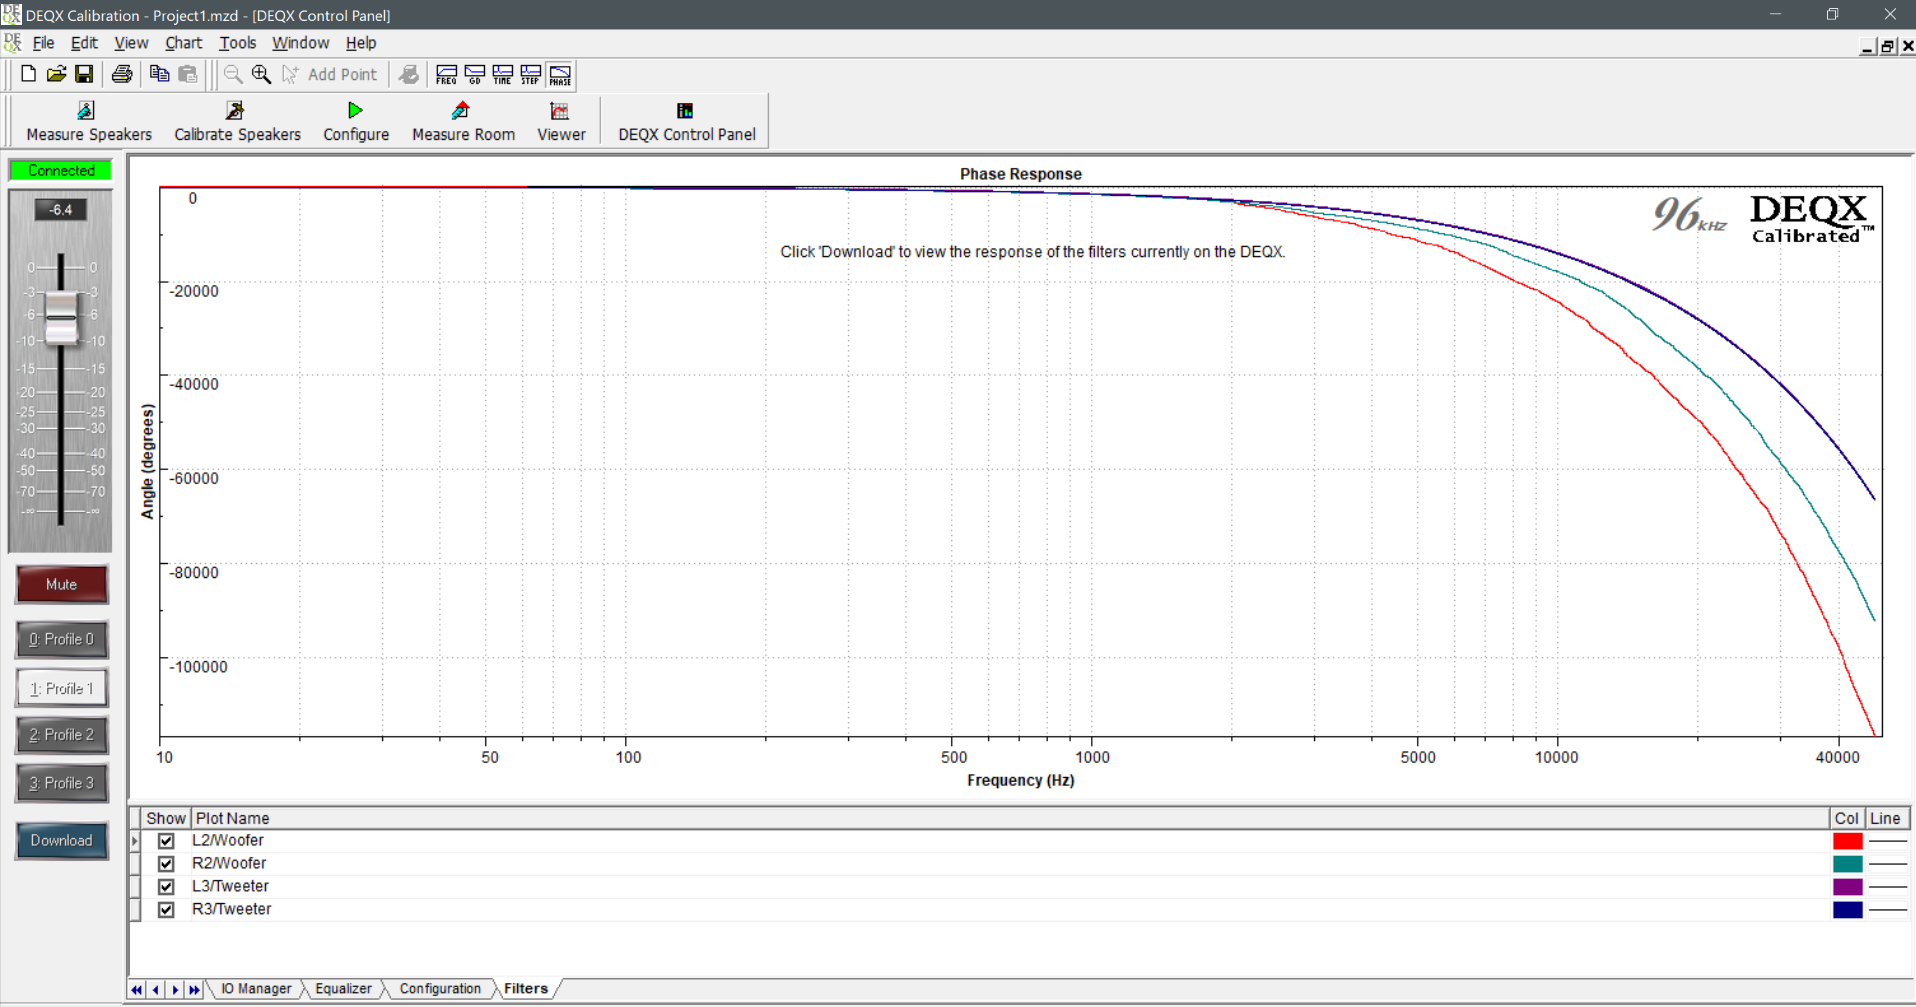
Task: Switch to Configuration tab
Action: click(x=440, y=989)
